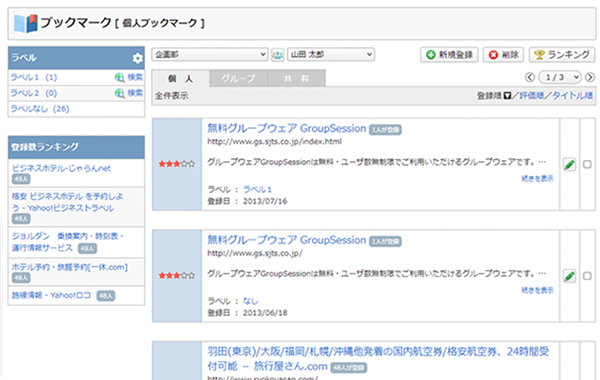Click 全件表示 text
This screenshot has width=600, height=380.
[171, 96]
